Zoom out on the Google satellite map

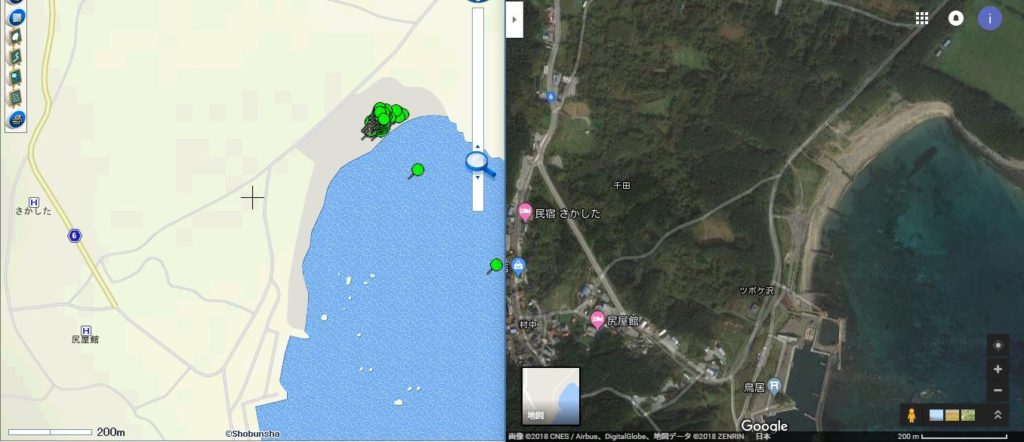pos(997,390)
